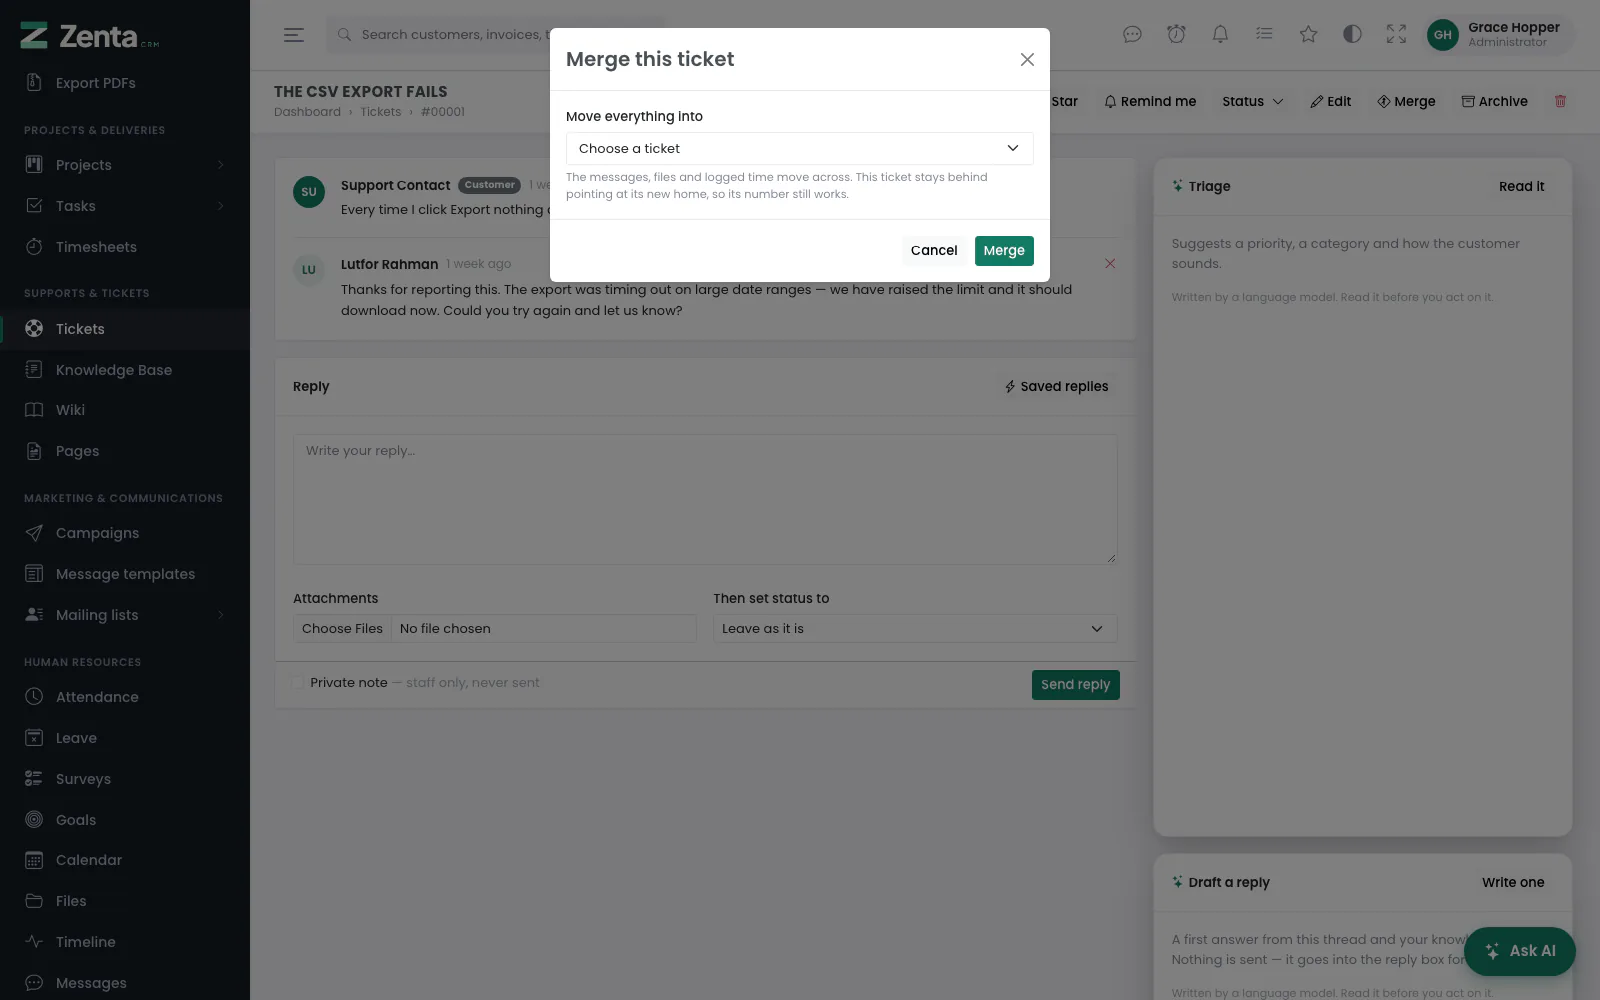This screenshot has width=1600, height=1000.
Task: Toggle dark mode half-circle icon
Action: (x=1352, y=35)
